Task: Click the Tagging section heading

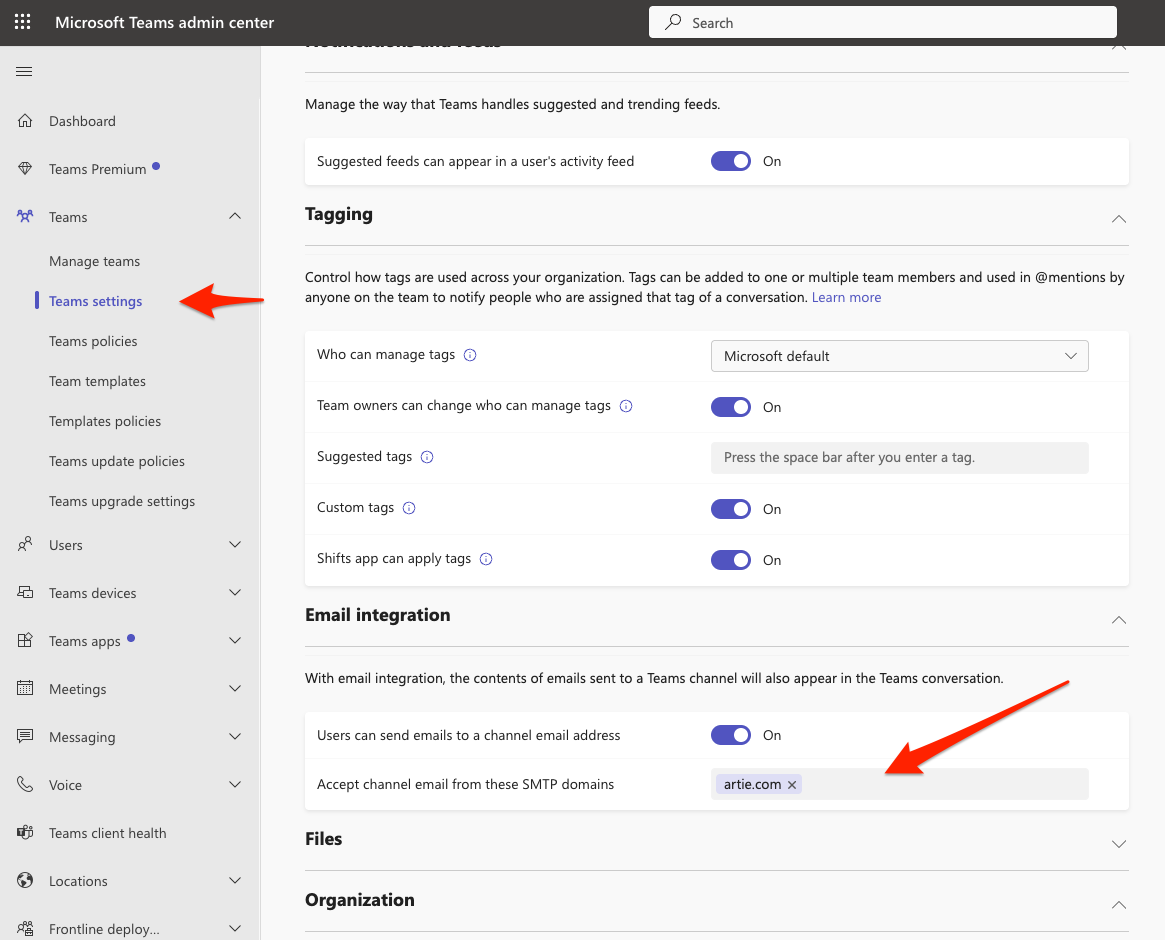Action: [x=339, y=215]
